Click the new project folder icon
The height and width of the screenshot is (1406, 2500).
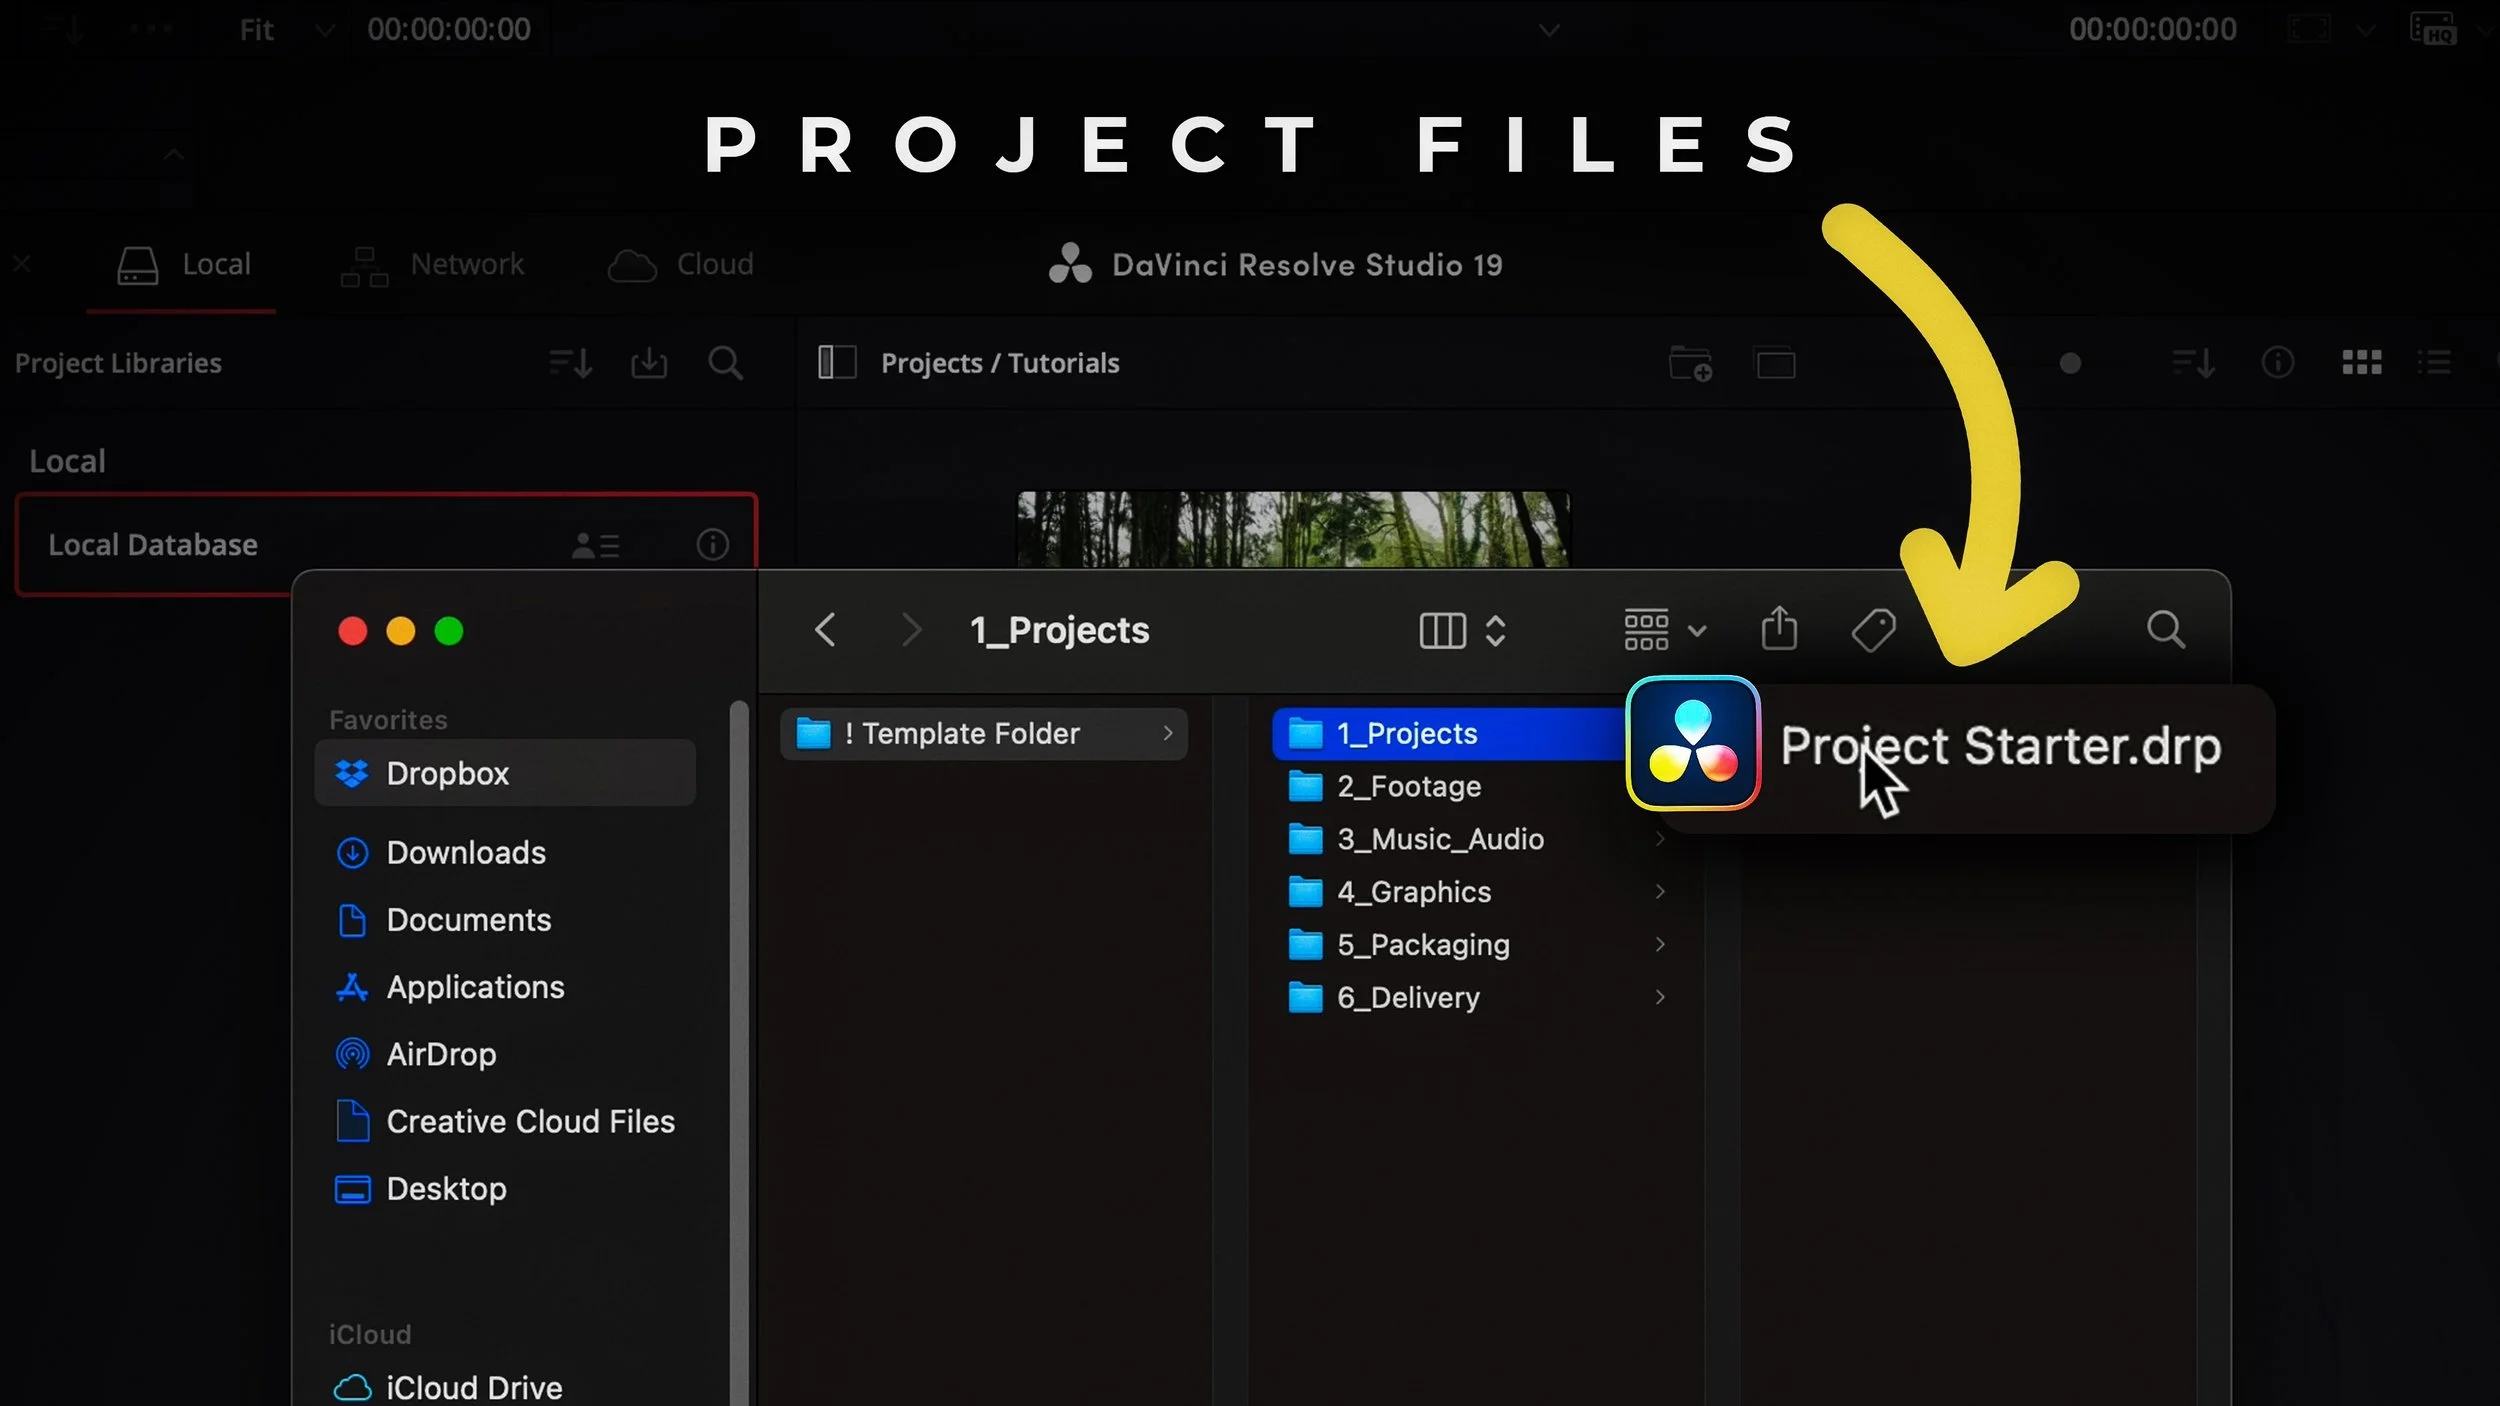[x=1690, y=363]
